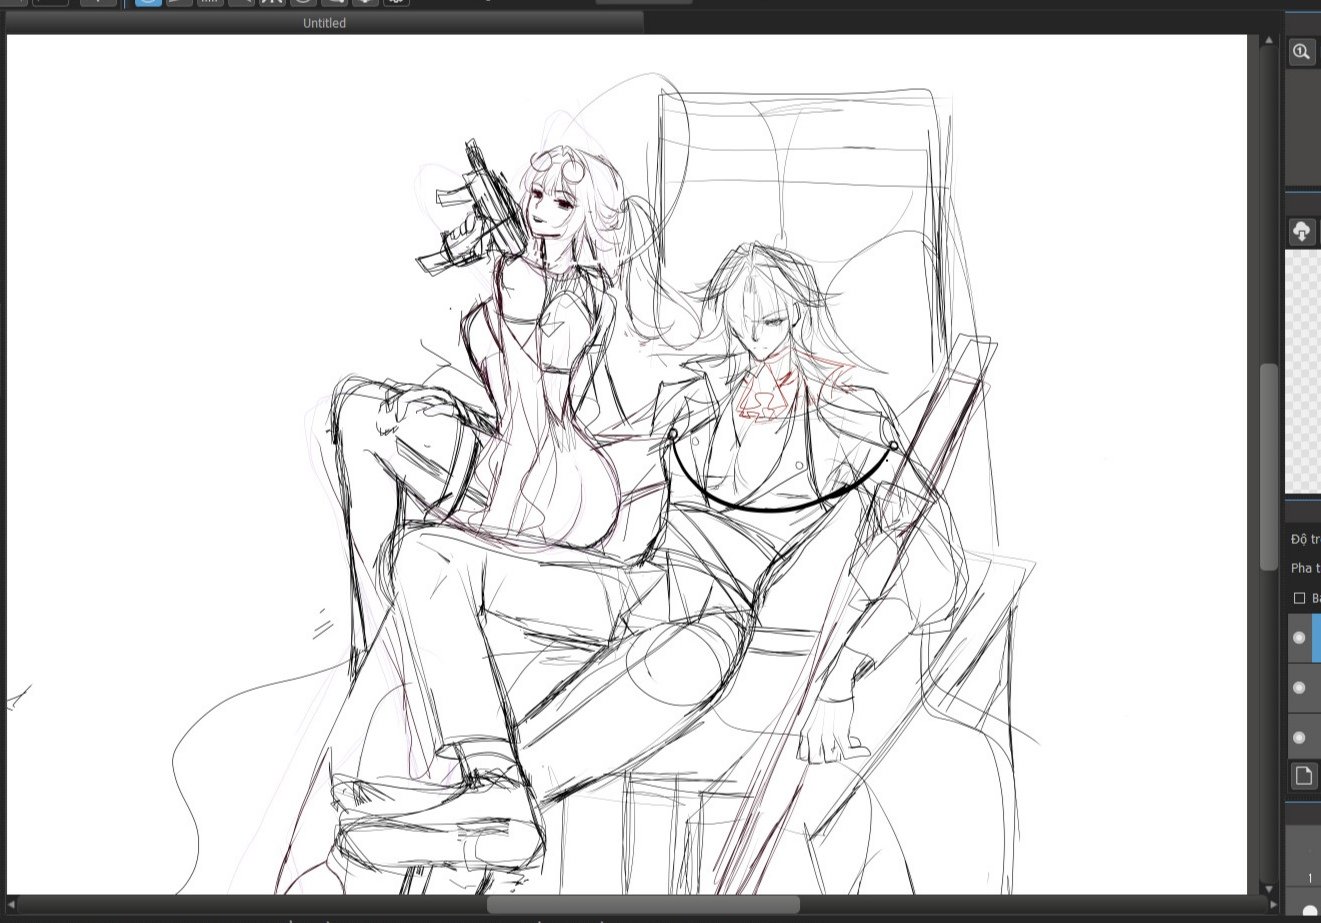Click the horizontal scrollbar thumb below canvas
Viewport: 1321px width, 923px height.
click(x=643, y=904)
